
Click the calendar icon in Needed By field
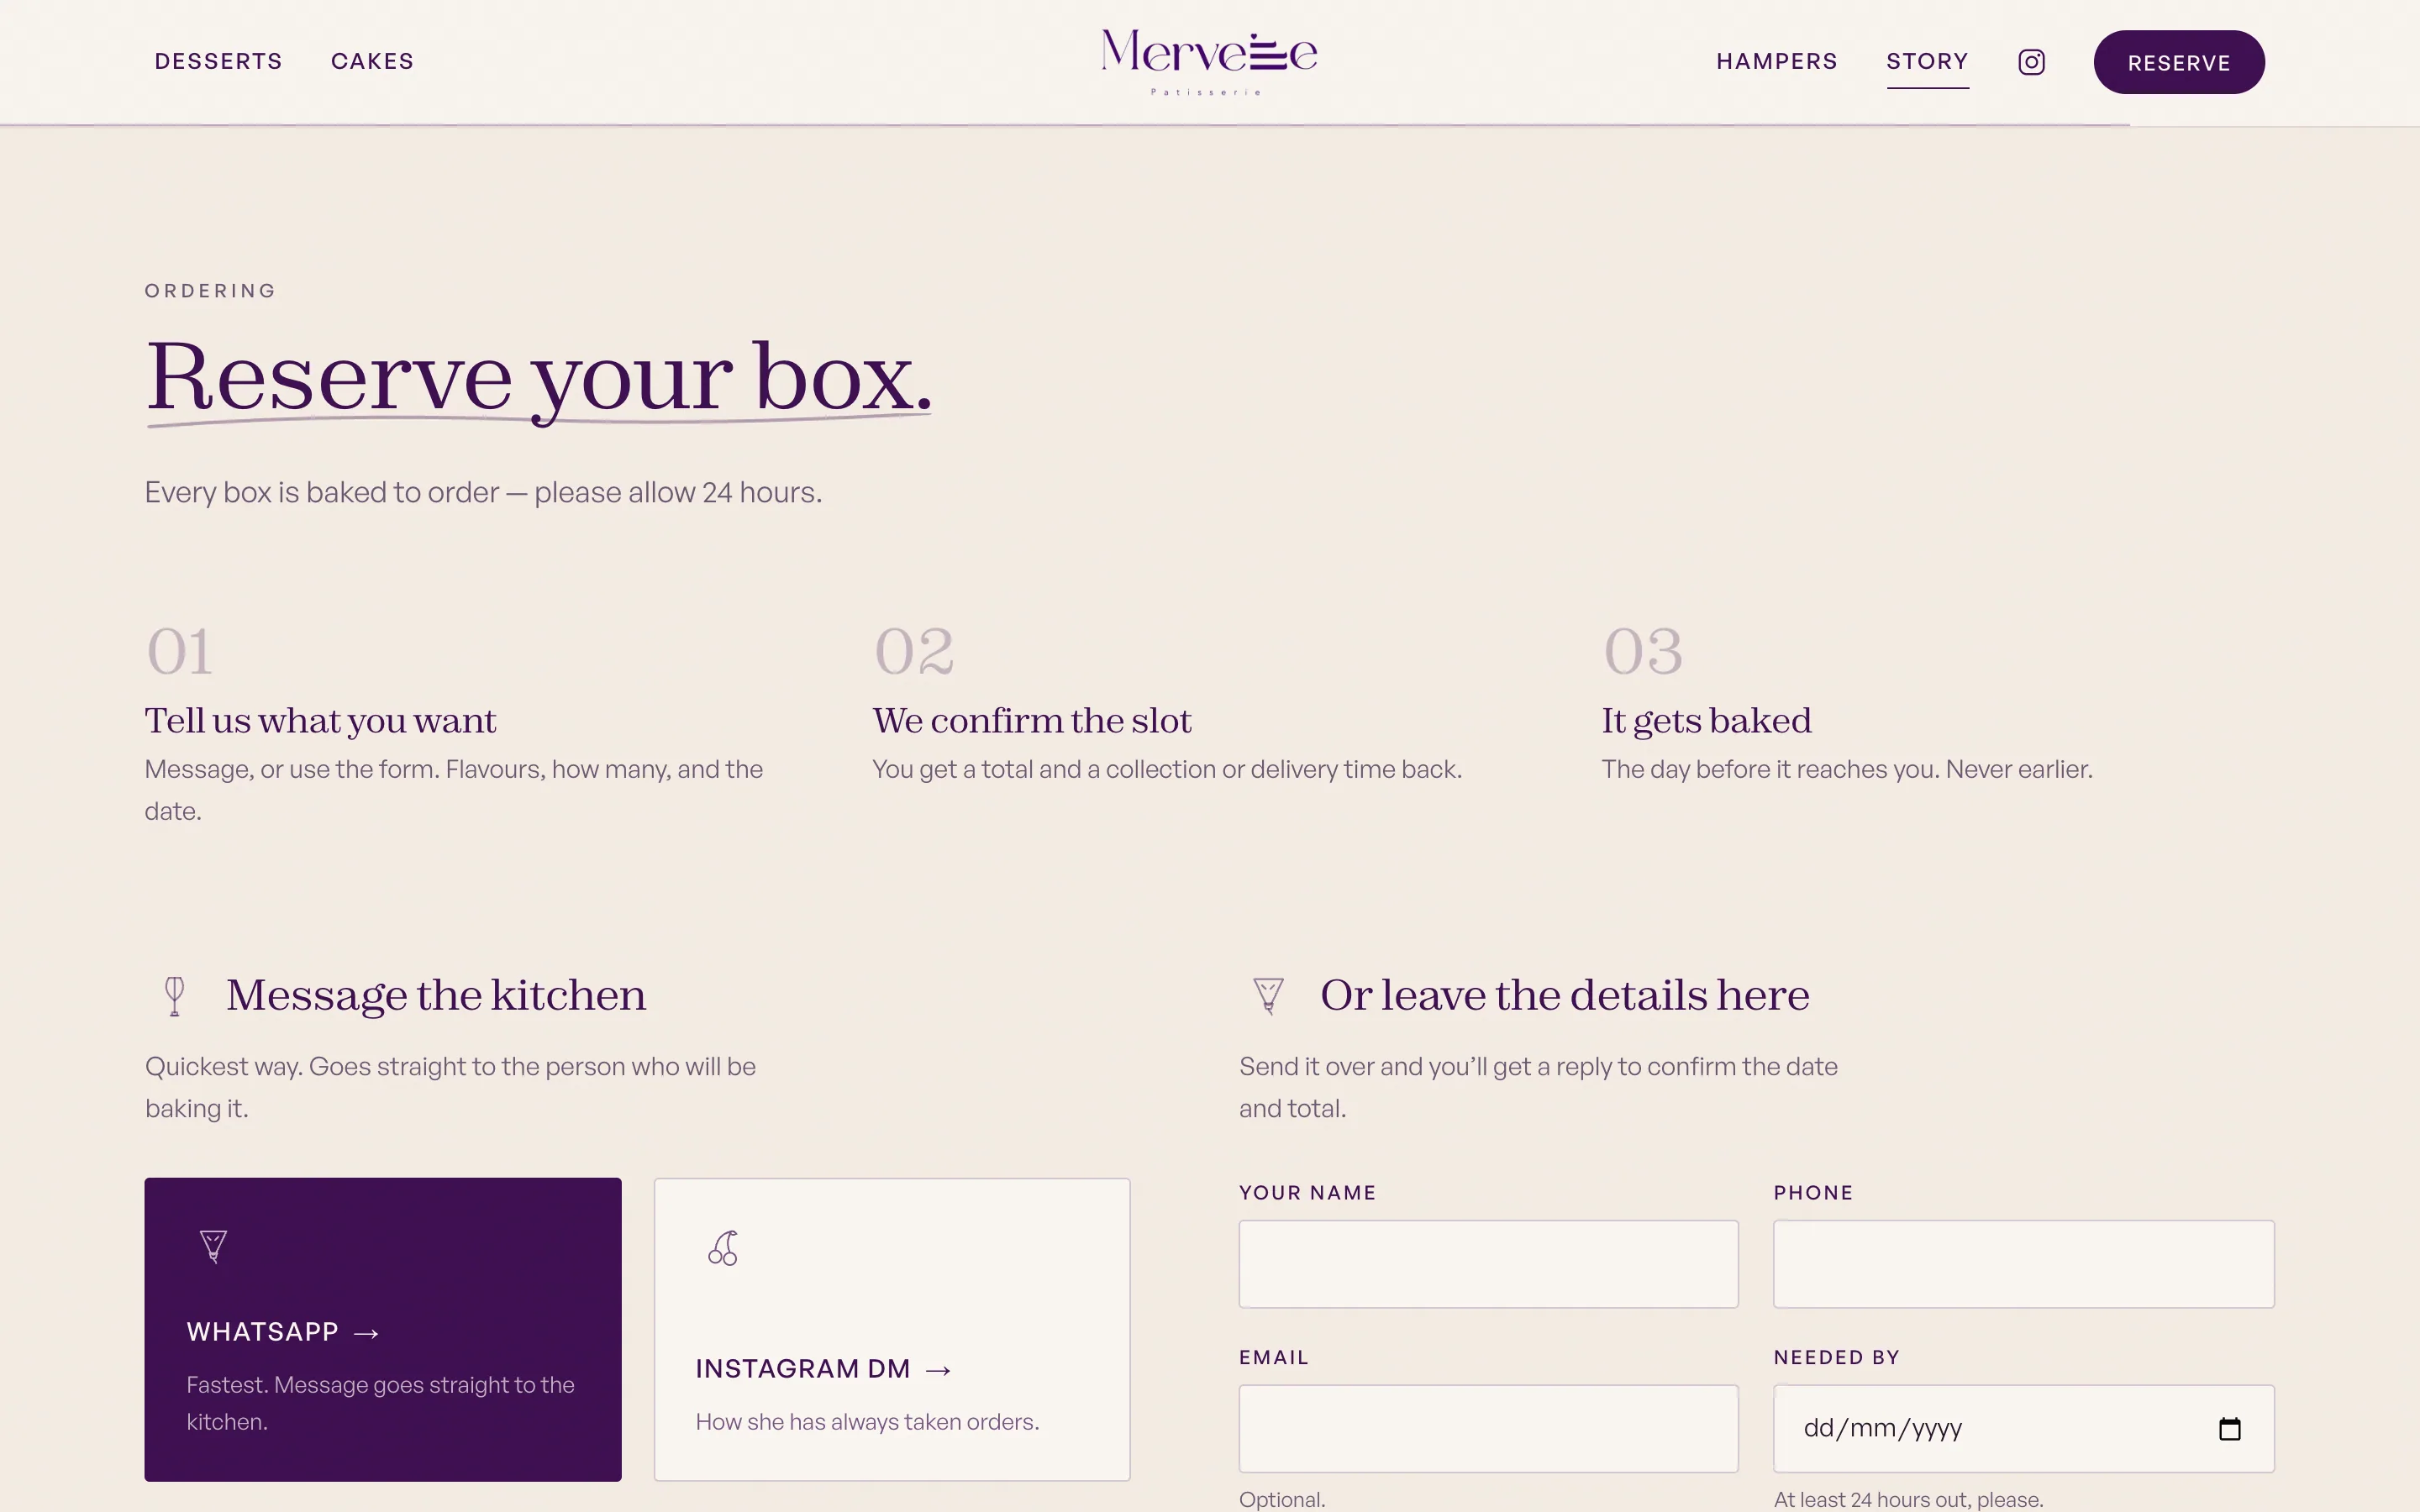pyautogui.click(x=2229, y=1428)
